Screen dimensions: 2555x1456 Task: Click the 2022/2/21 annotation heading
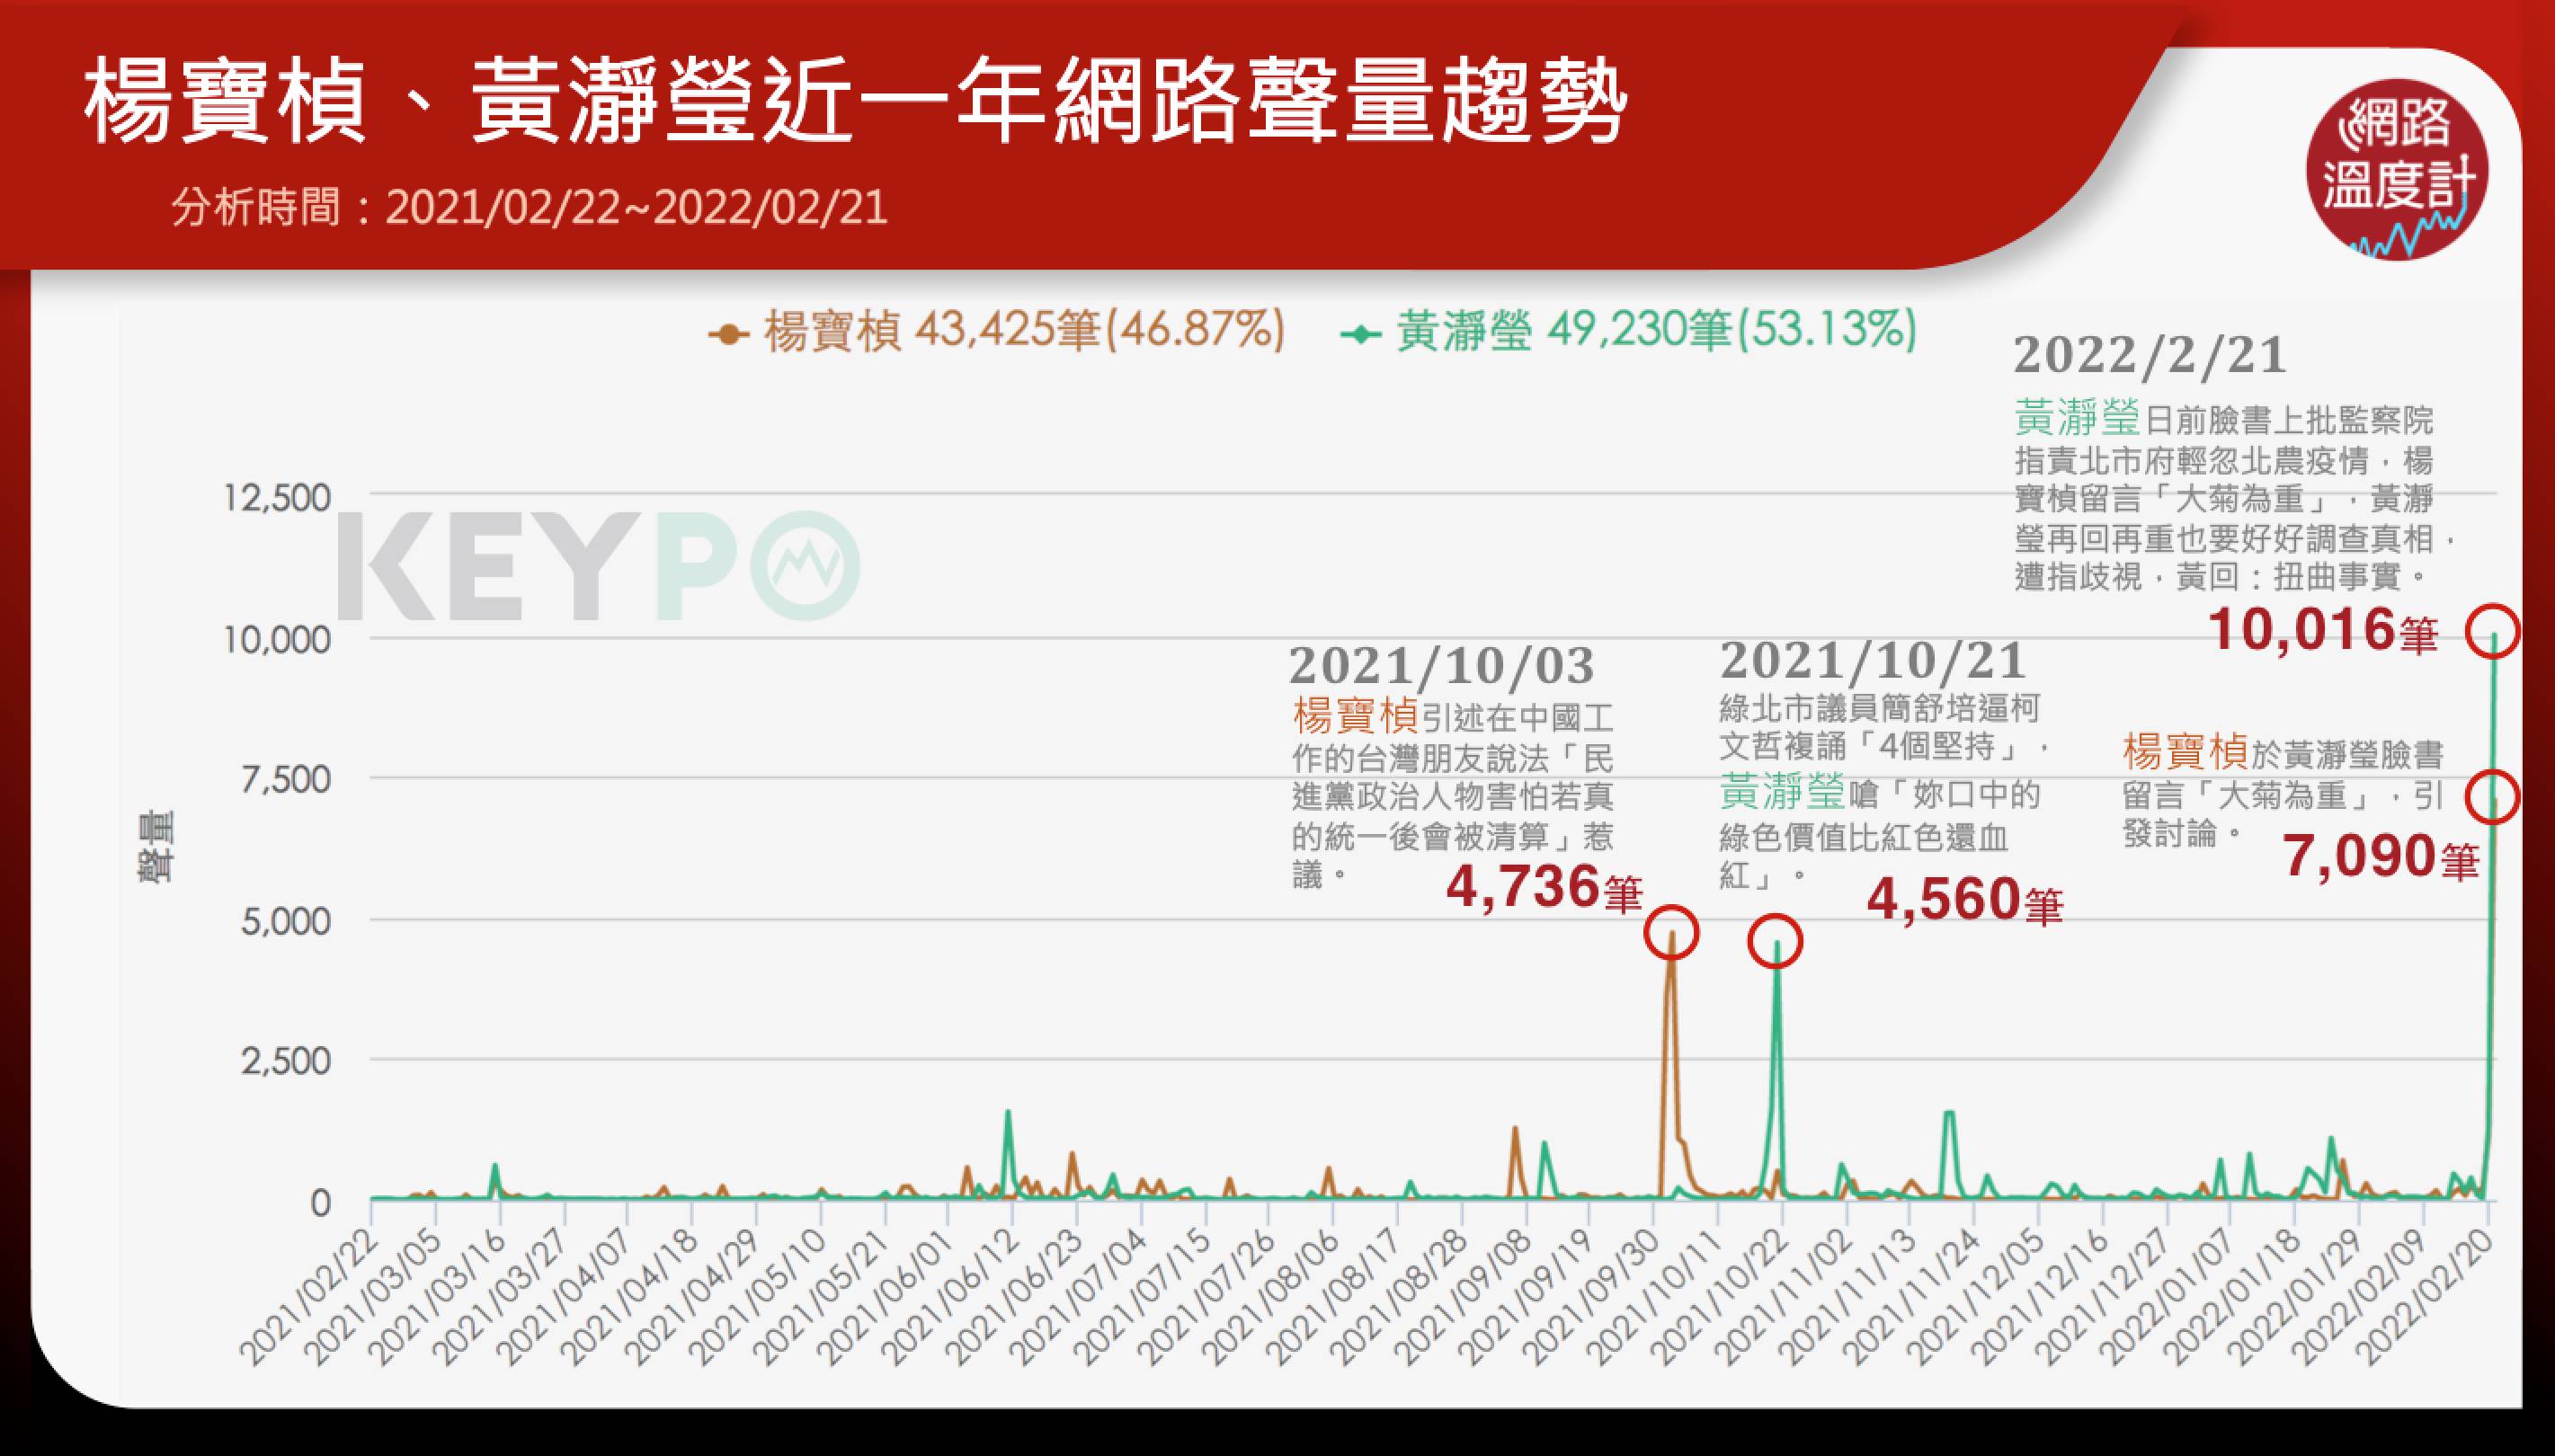tap(2150, 355)
